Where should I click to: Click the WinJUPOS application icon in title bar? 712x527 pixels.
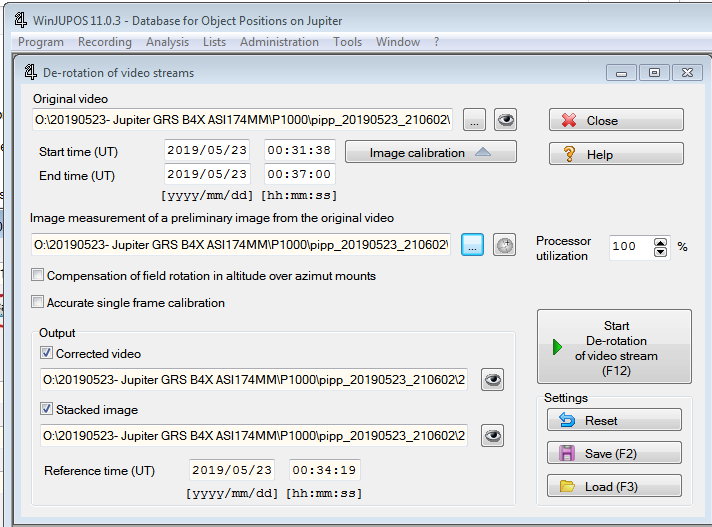20,20
